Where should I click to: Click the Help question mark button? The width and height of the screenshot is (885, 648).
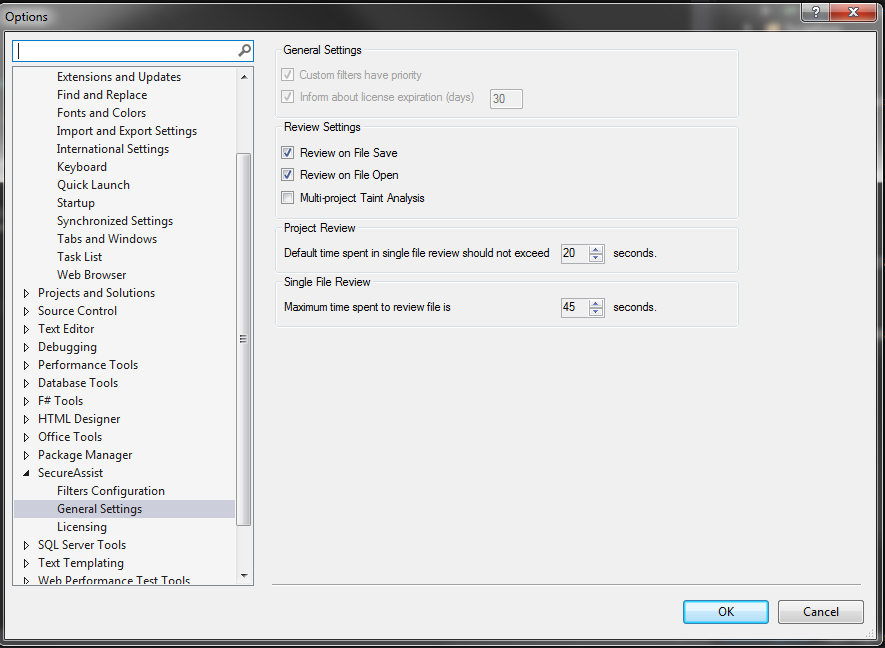[x=816, y=12]
